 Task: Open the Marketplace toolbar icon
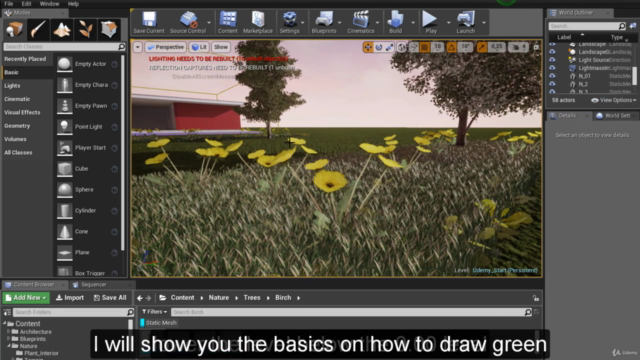tap(258, 22)
